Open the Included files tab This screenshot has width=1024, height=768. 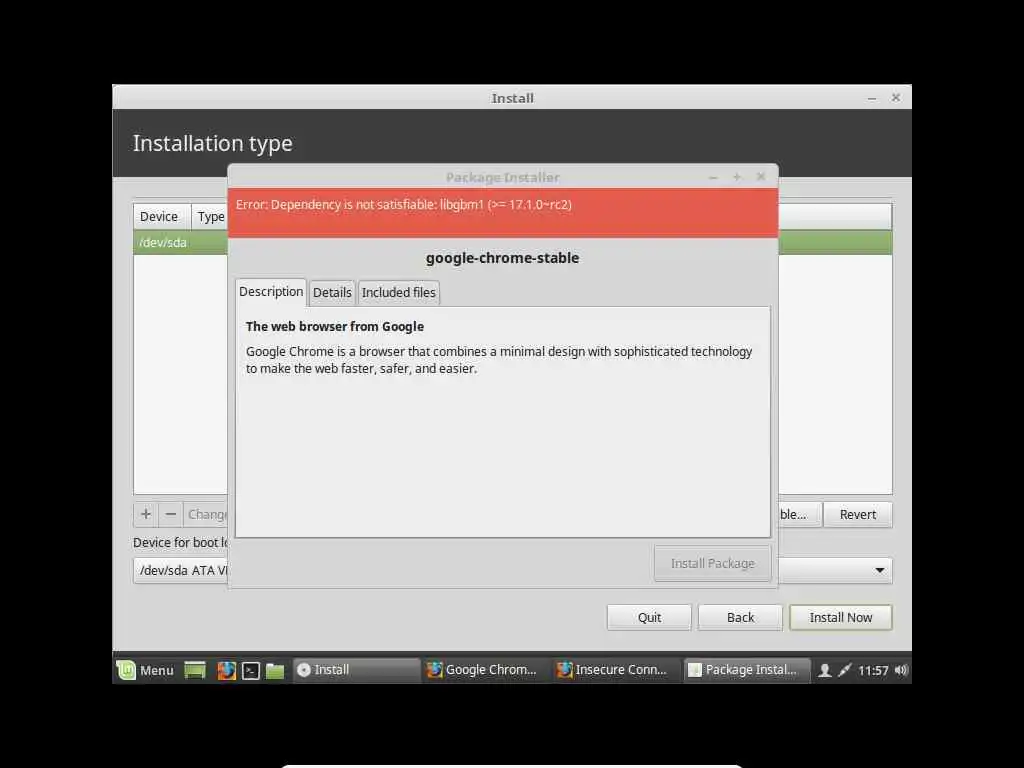399,293
